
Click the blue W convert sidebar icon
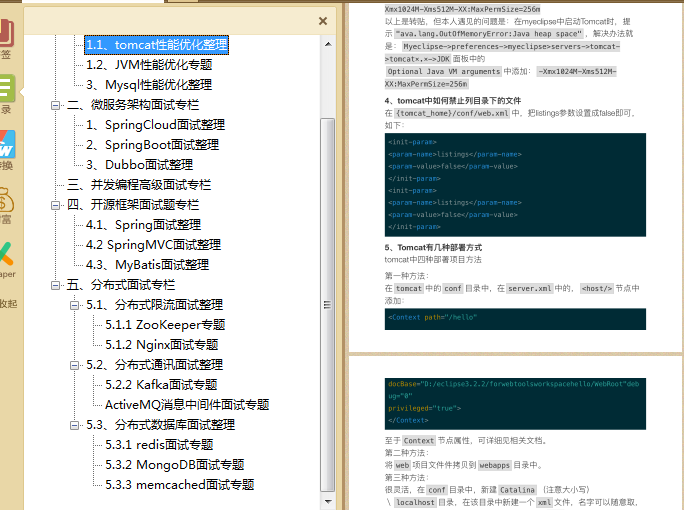pos(7,144)
